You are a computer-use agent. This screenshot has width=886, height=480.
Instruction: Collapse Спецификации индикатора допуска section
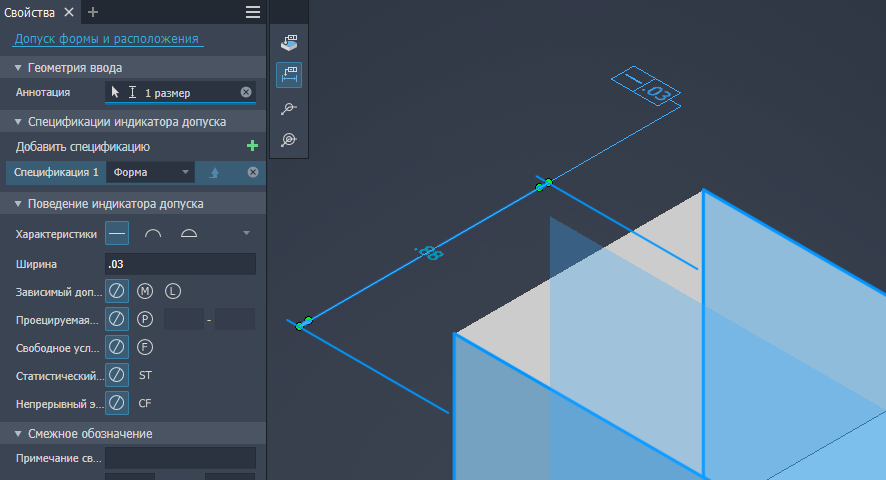18,122
